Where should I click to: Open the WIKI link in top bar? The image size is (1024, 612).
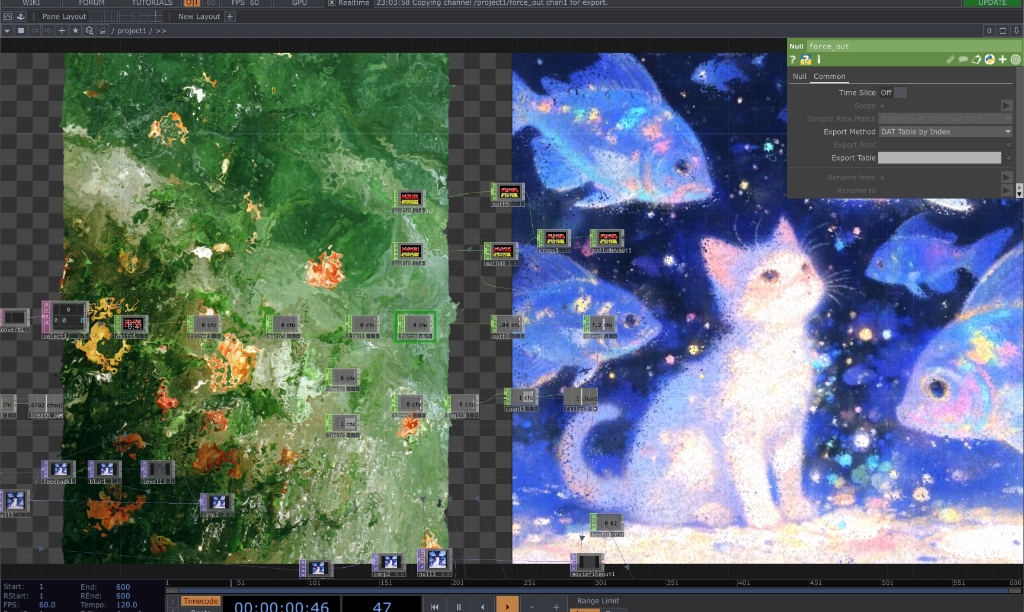click(x=31, y=3)
